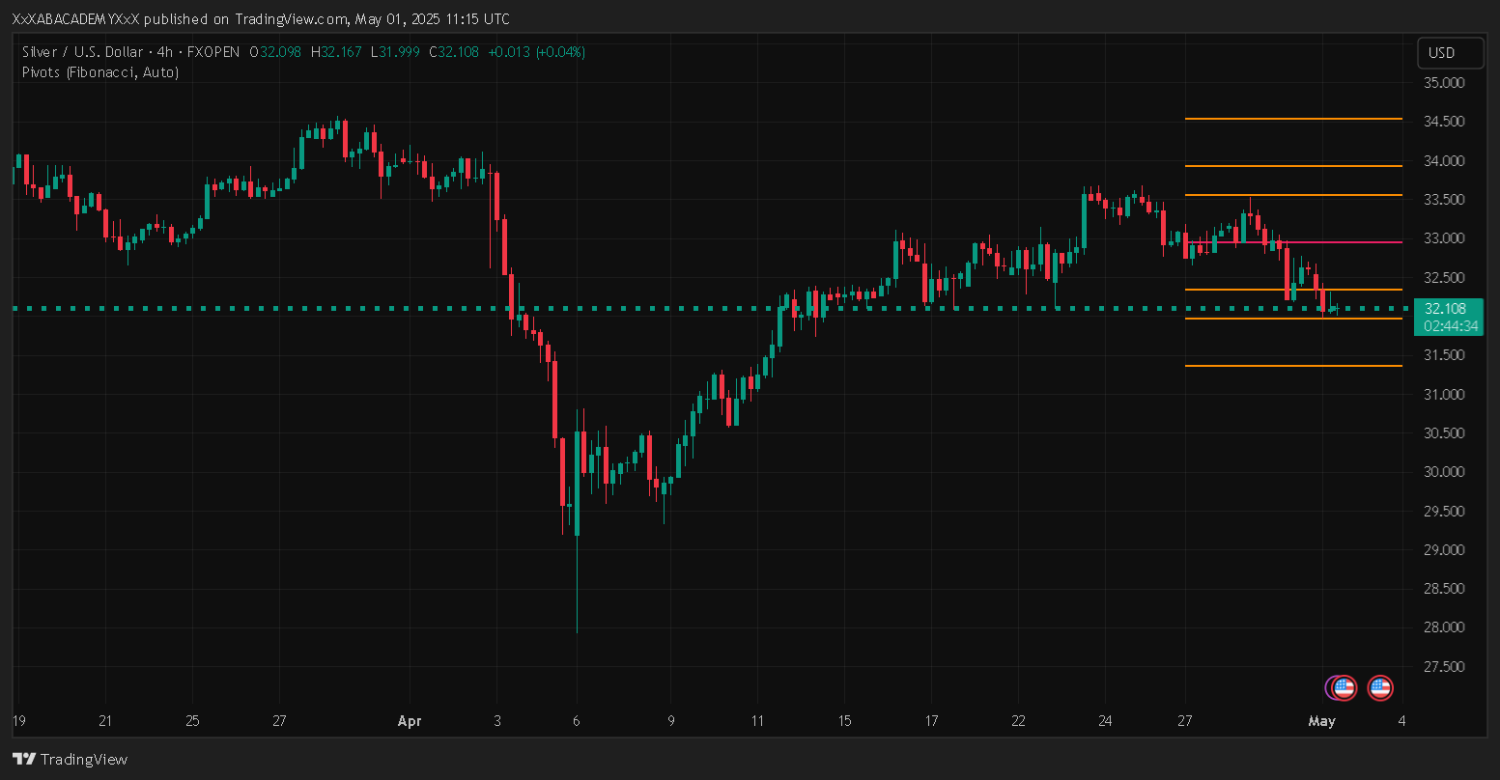Click the TradingView logo at bottom left
Viewport: 1500px width, 780px height.
(70, 759)
